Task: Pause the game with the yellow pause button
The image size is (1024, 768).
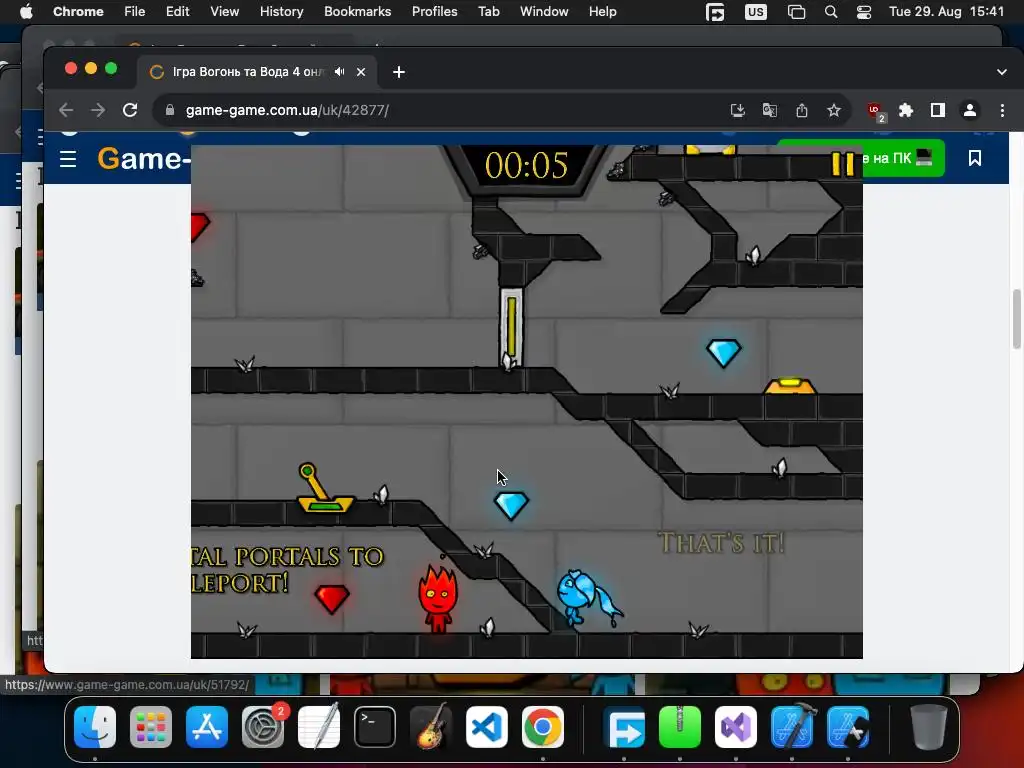Action: point(842,163)
